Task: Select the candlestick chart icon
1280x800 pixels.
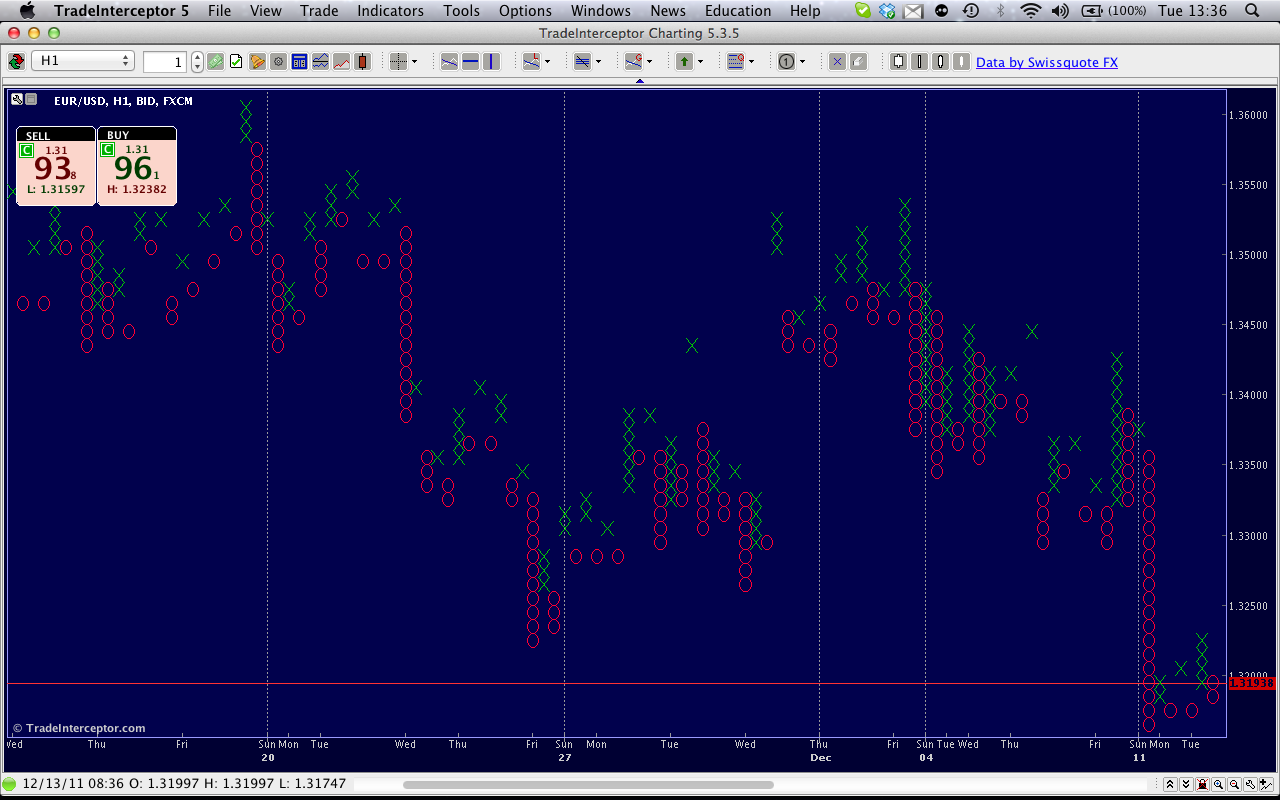Action: 362,62
